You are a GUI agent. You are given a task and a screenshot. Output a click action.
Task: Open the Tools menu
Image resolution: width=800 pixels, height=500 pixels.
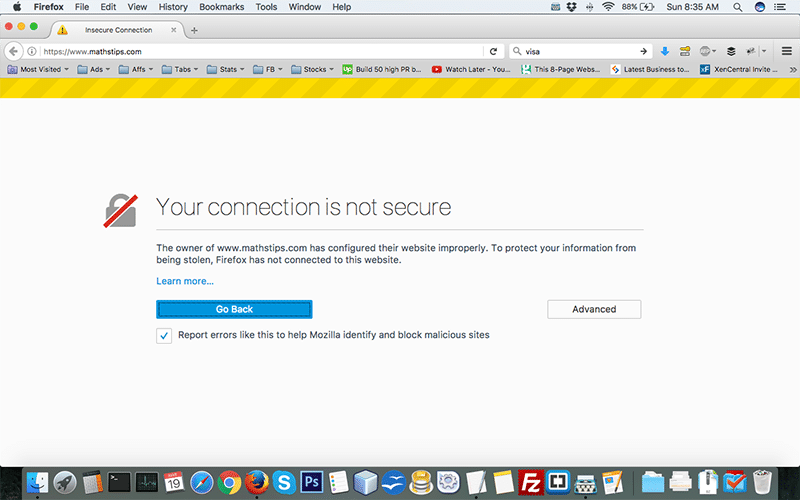tap(266, 7)
